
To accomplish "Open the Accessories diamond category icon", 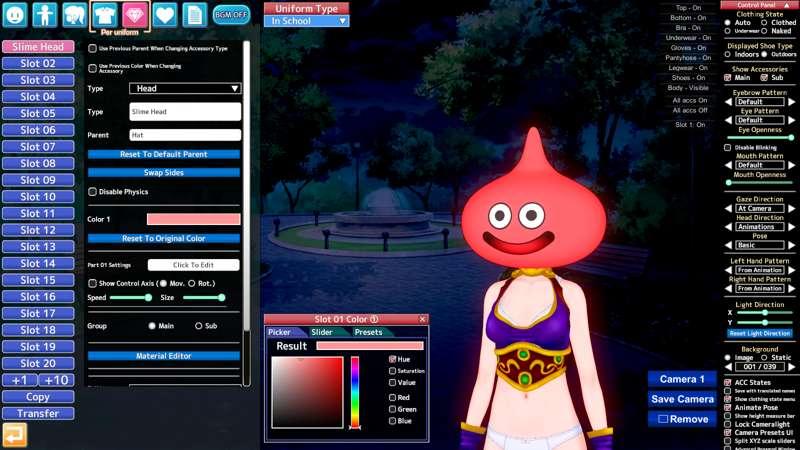I will tap(135, 15).
